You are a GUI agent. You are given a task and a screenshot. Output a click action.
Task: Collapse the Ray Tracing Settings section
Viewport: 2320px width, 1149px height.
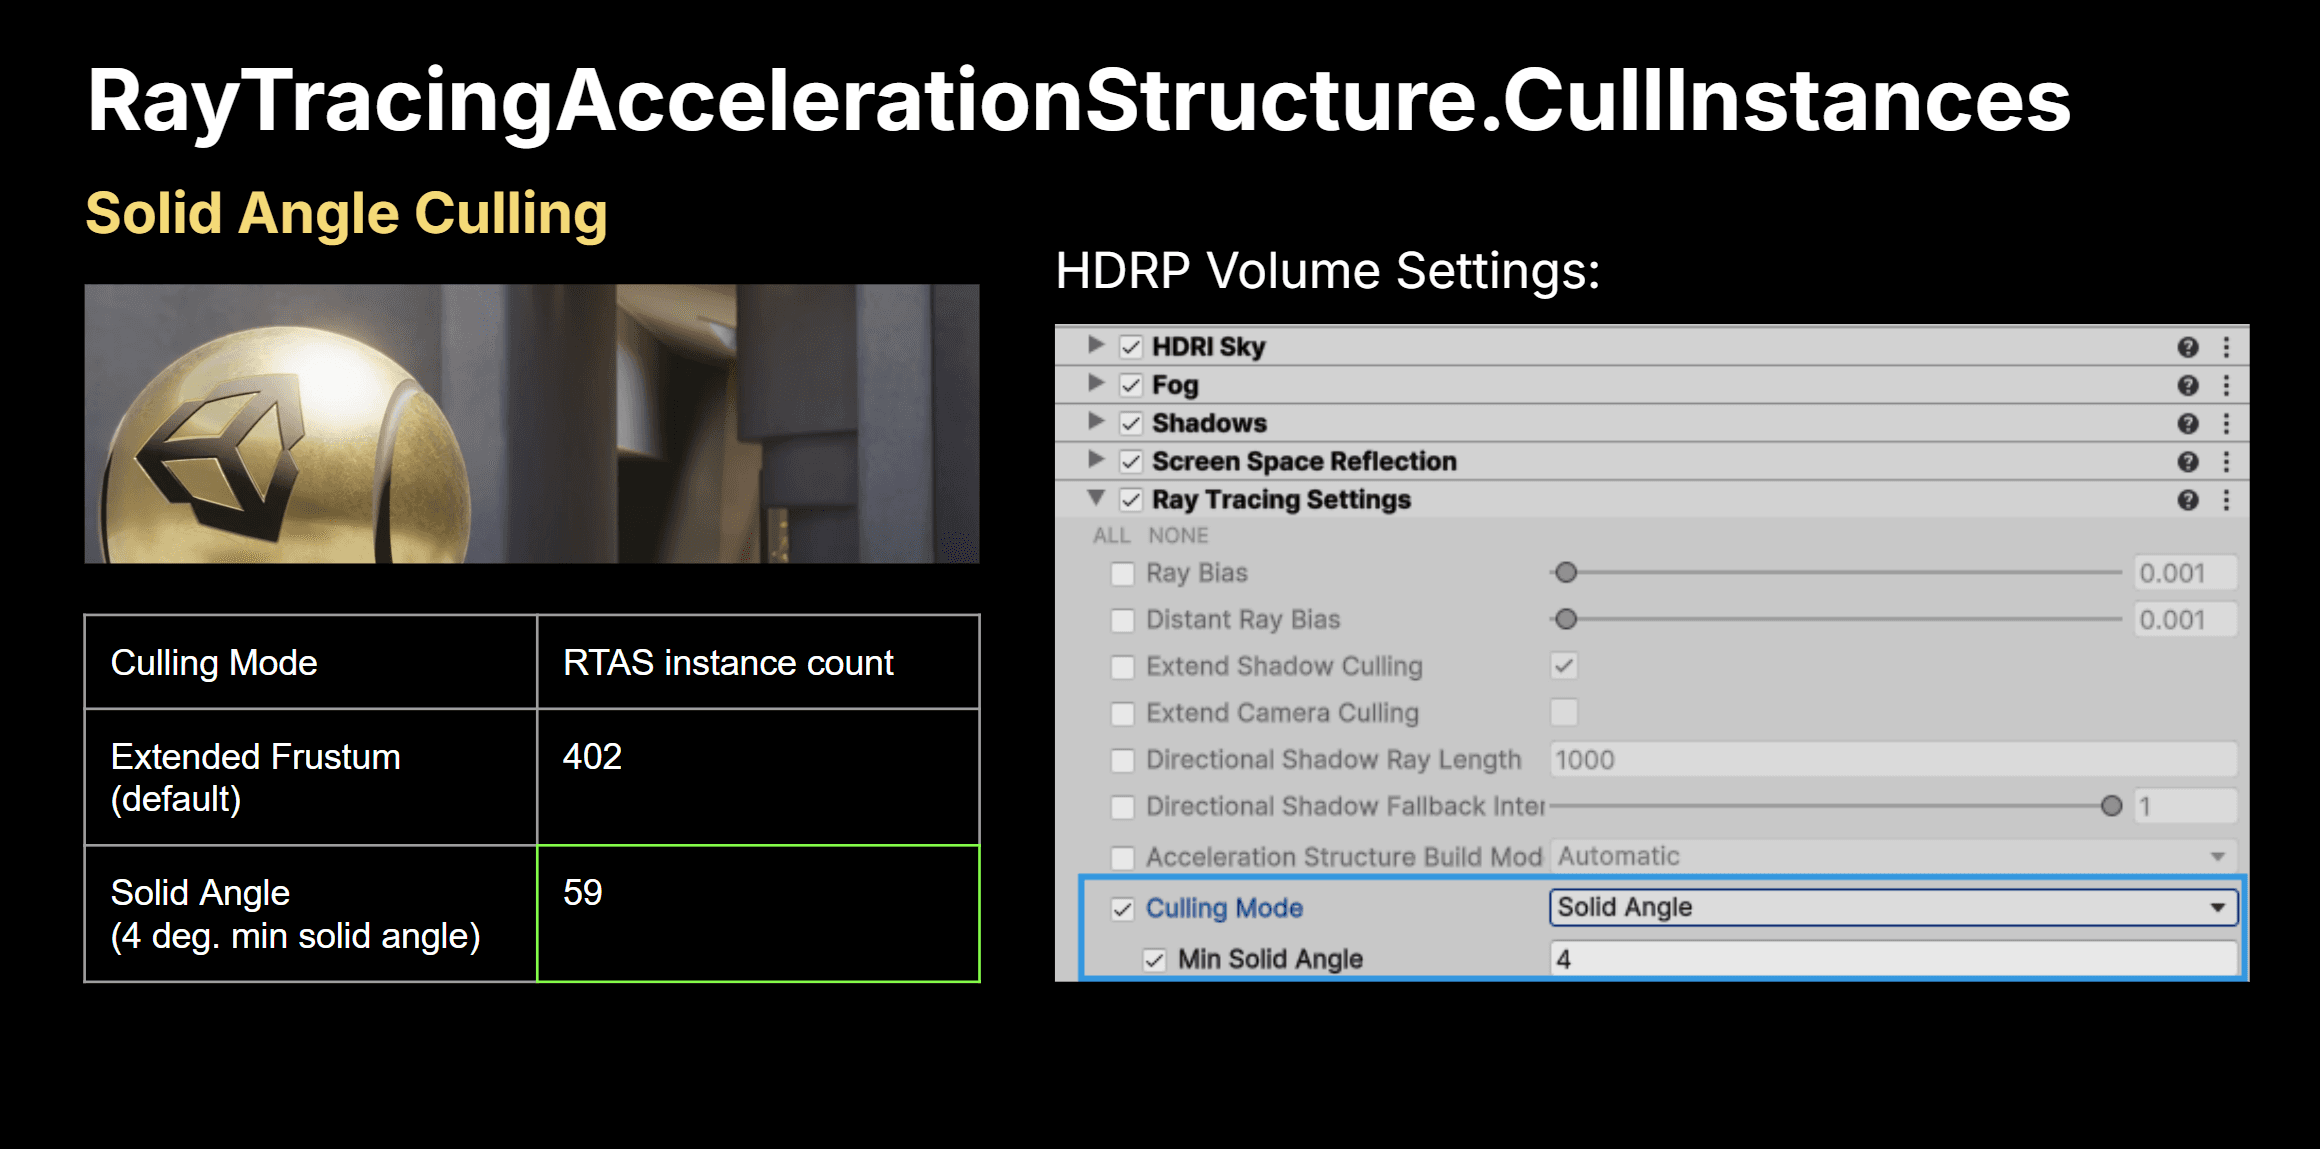coord(1096,499)
